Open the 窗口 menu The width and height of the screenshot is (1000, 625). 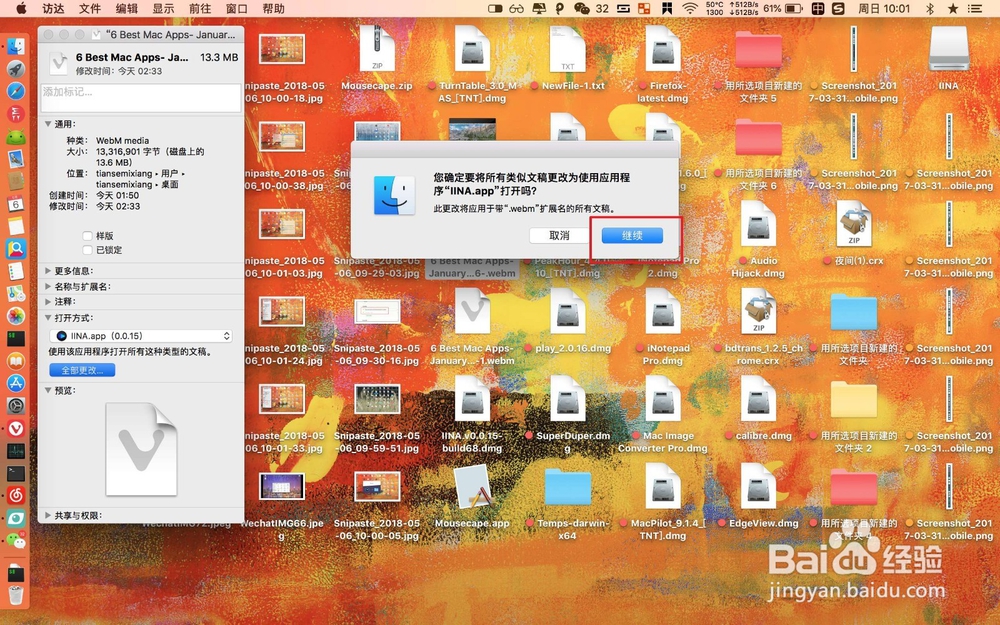pos(237,8)
